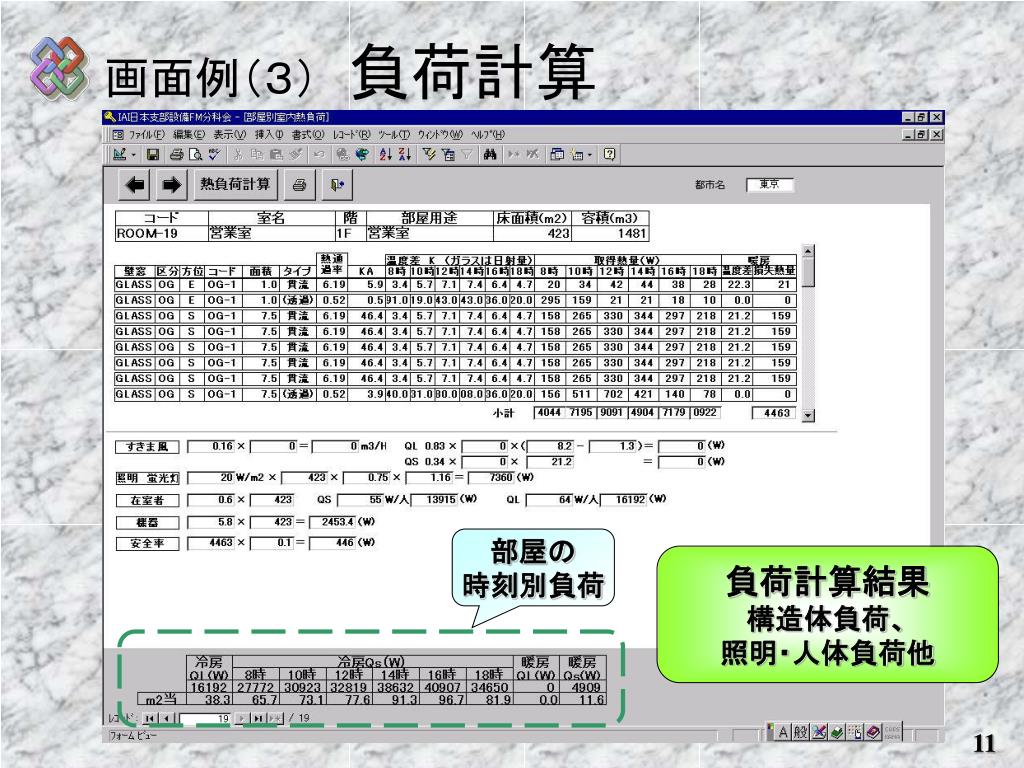The height and width of the screenshot is (768, 1024).
Task: Click the New Object icon
Action: pos(577,155)
